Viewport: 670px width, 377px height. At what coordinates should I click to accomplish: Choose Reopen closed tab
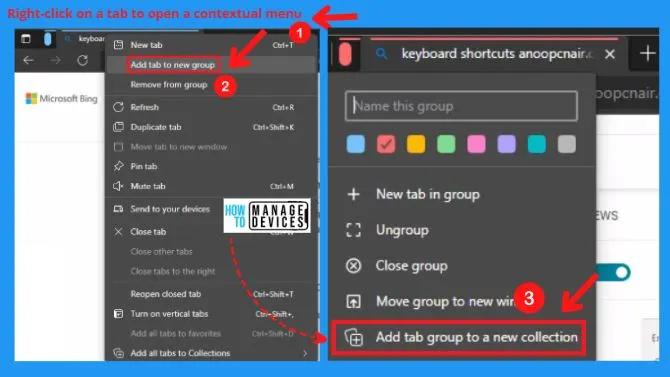pos(166,294)
